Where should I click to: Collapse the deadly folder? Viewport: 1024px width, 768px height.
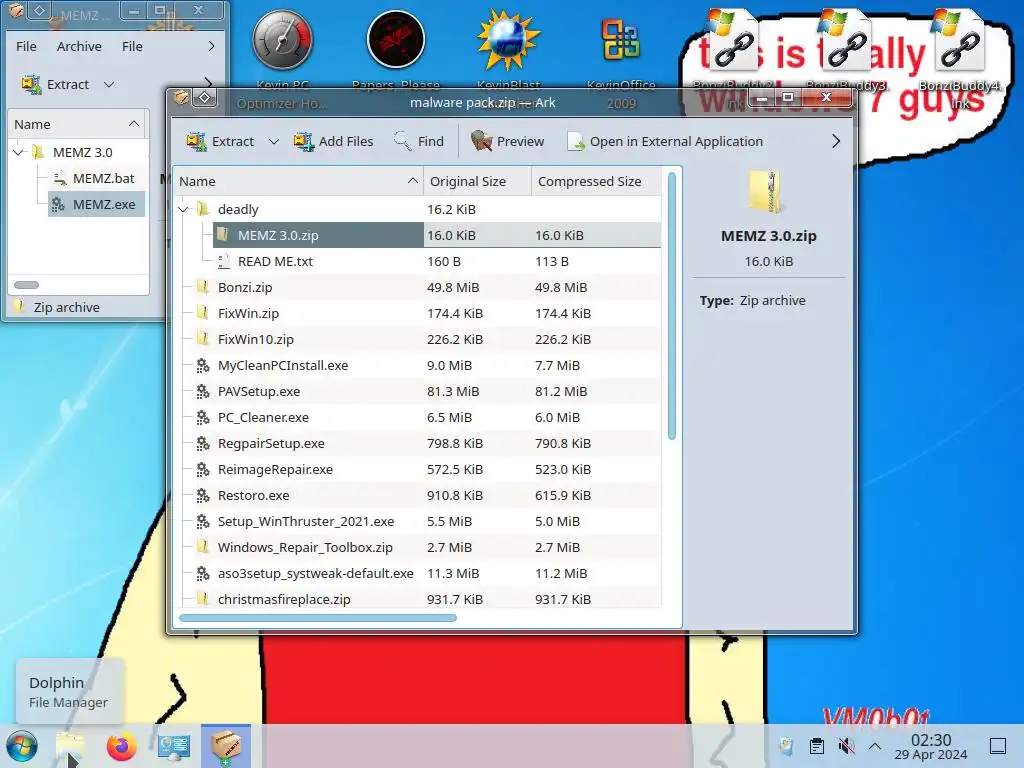click(184, 210)
